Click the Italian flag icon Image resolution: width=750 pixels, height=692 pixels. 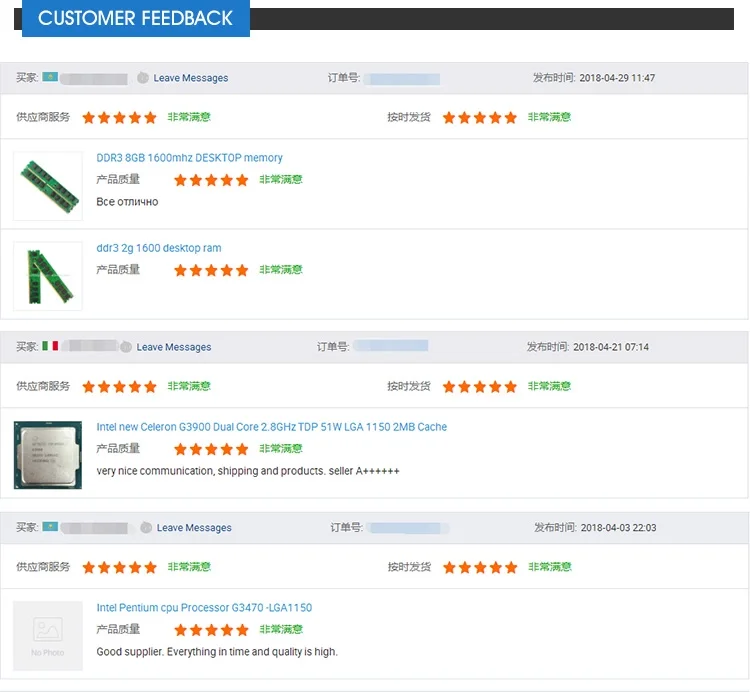coord(50,346)
